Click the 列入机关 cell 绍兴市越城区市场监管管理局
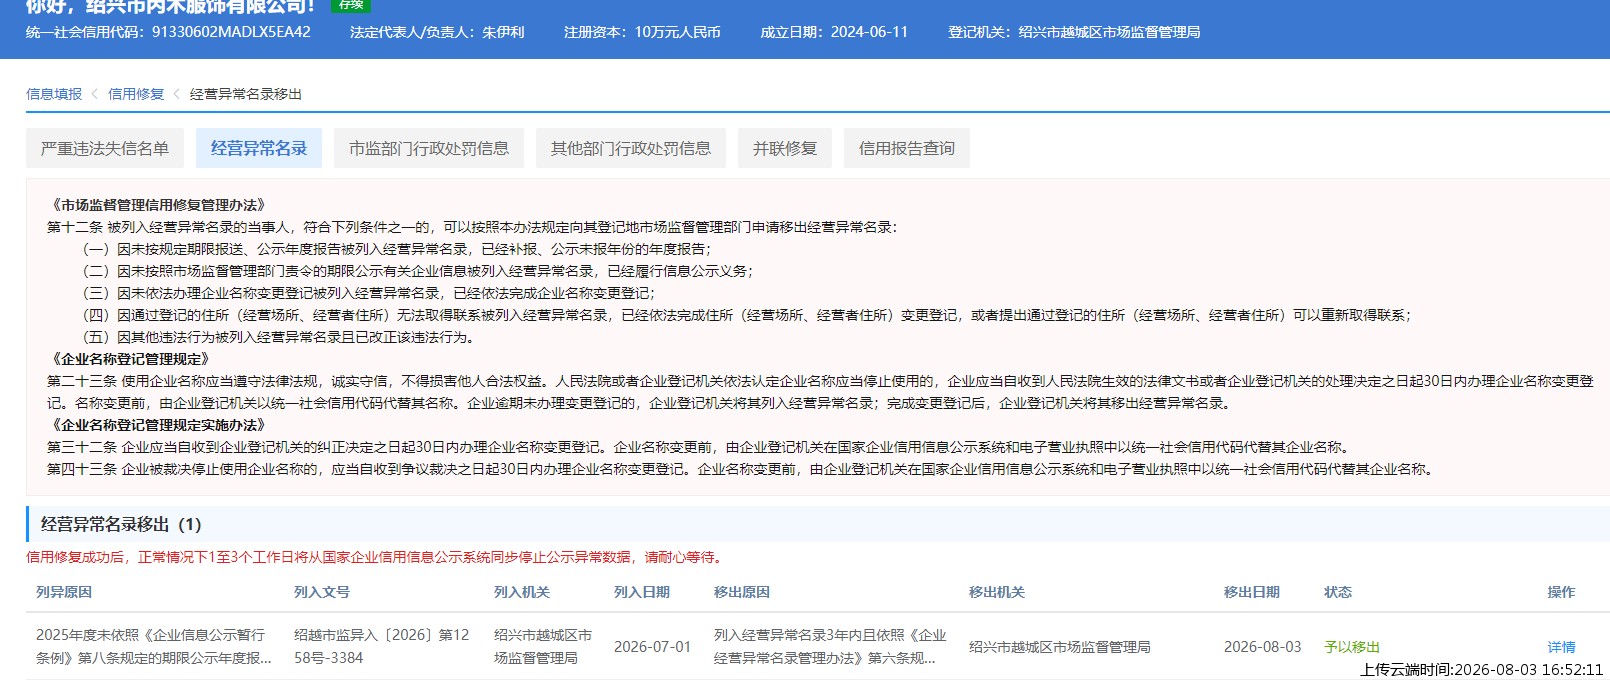The height and width of the screenshot is (683, 1610). click(543, 646)
